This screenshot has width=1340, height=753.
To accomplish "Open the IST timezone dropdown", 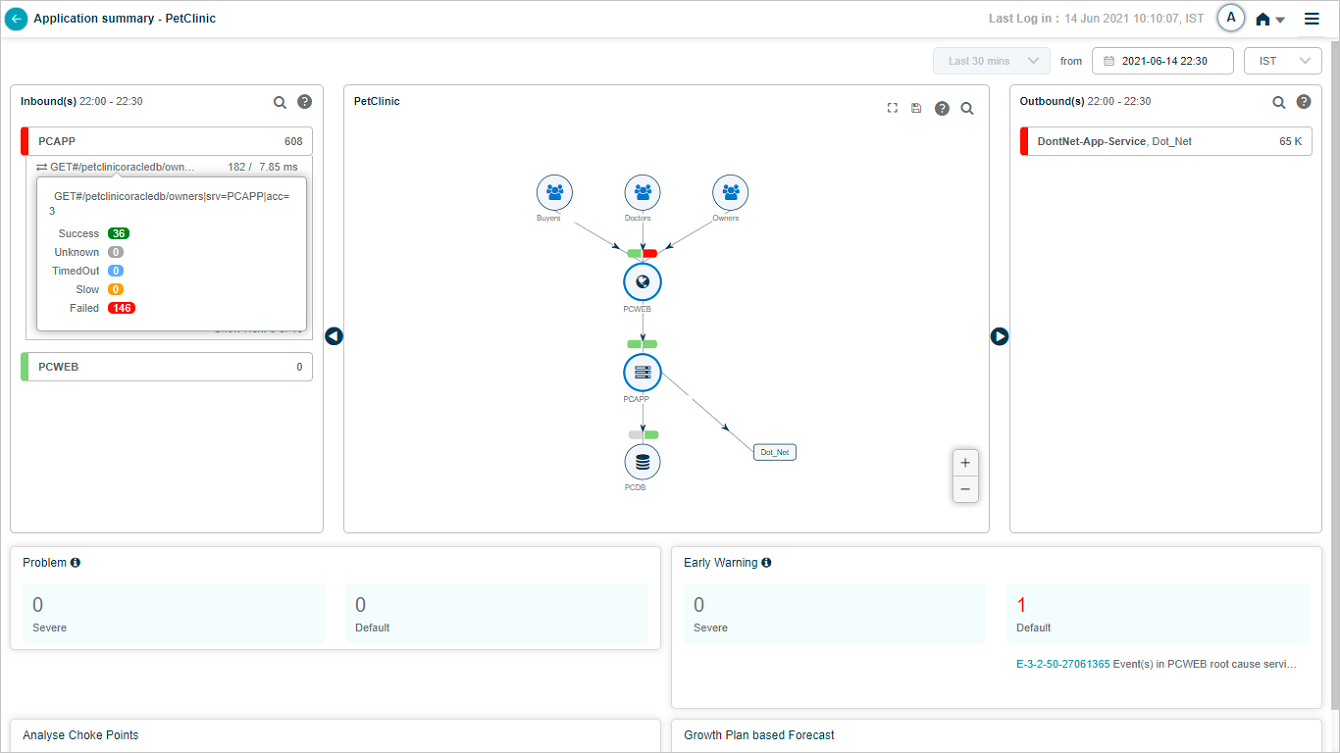I will click(1282, 61).
